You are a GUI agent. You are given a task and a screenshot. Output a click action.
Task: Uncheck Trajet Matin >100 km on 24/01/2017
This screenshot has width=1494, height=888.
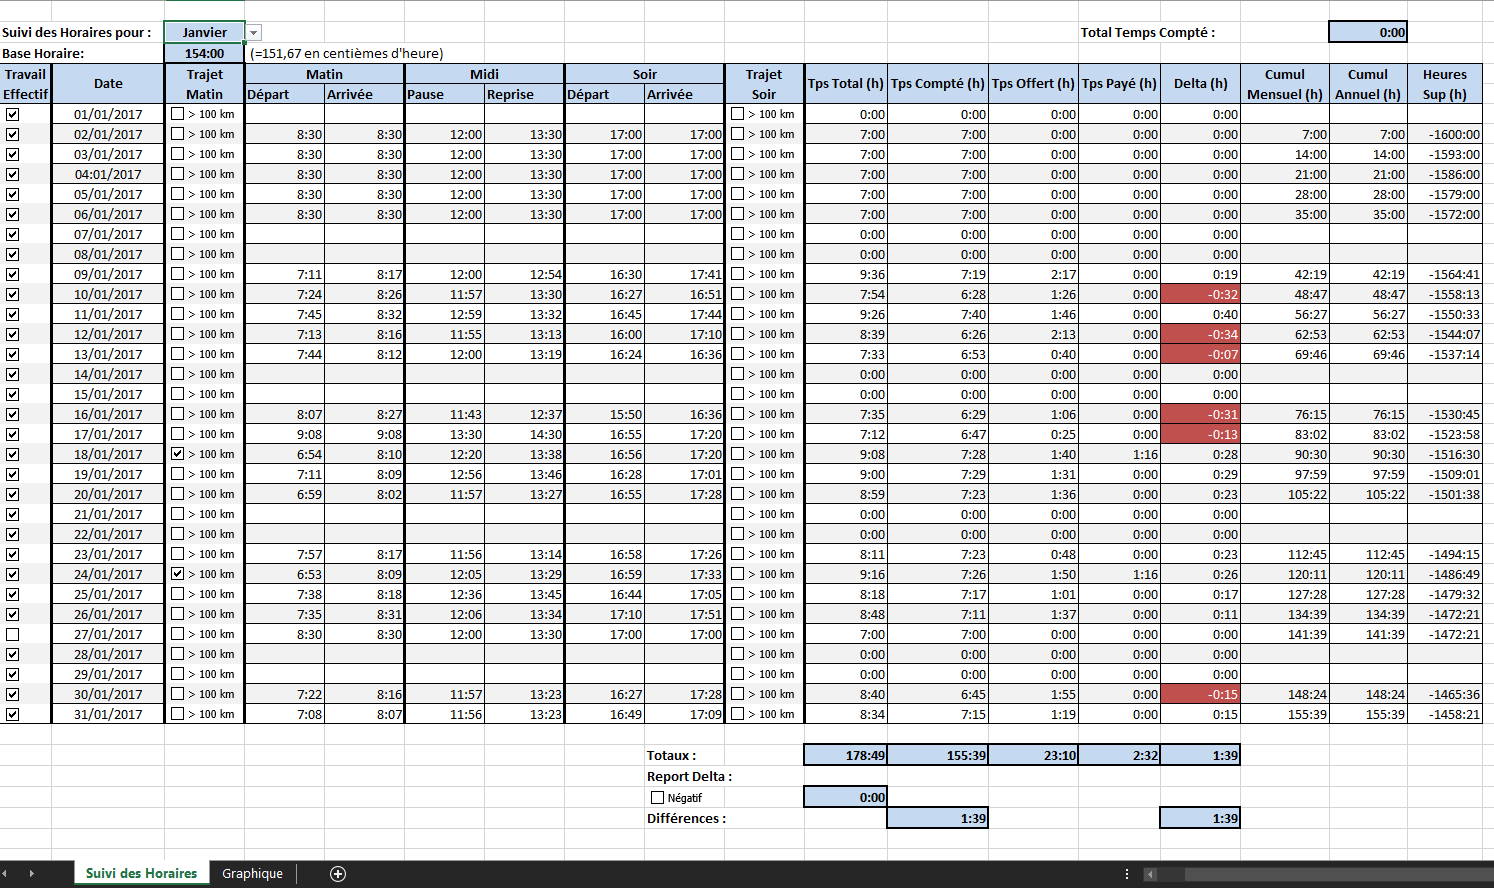(178, 574)
